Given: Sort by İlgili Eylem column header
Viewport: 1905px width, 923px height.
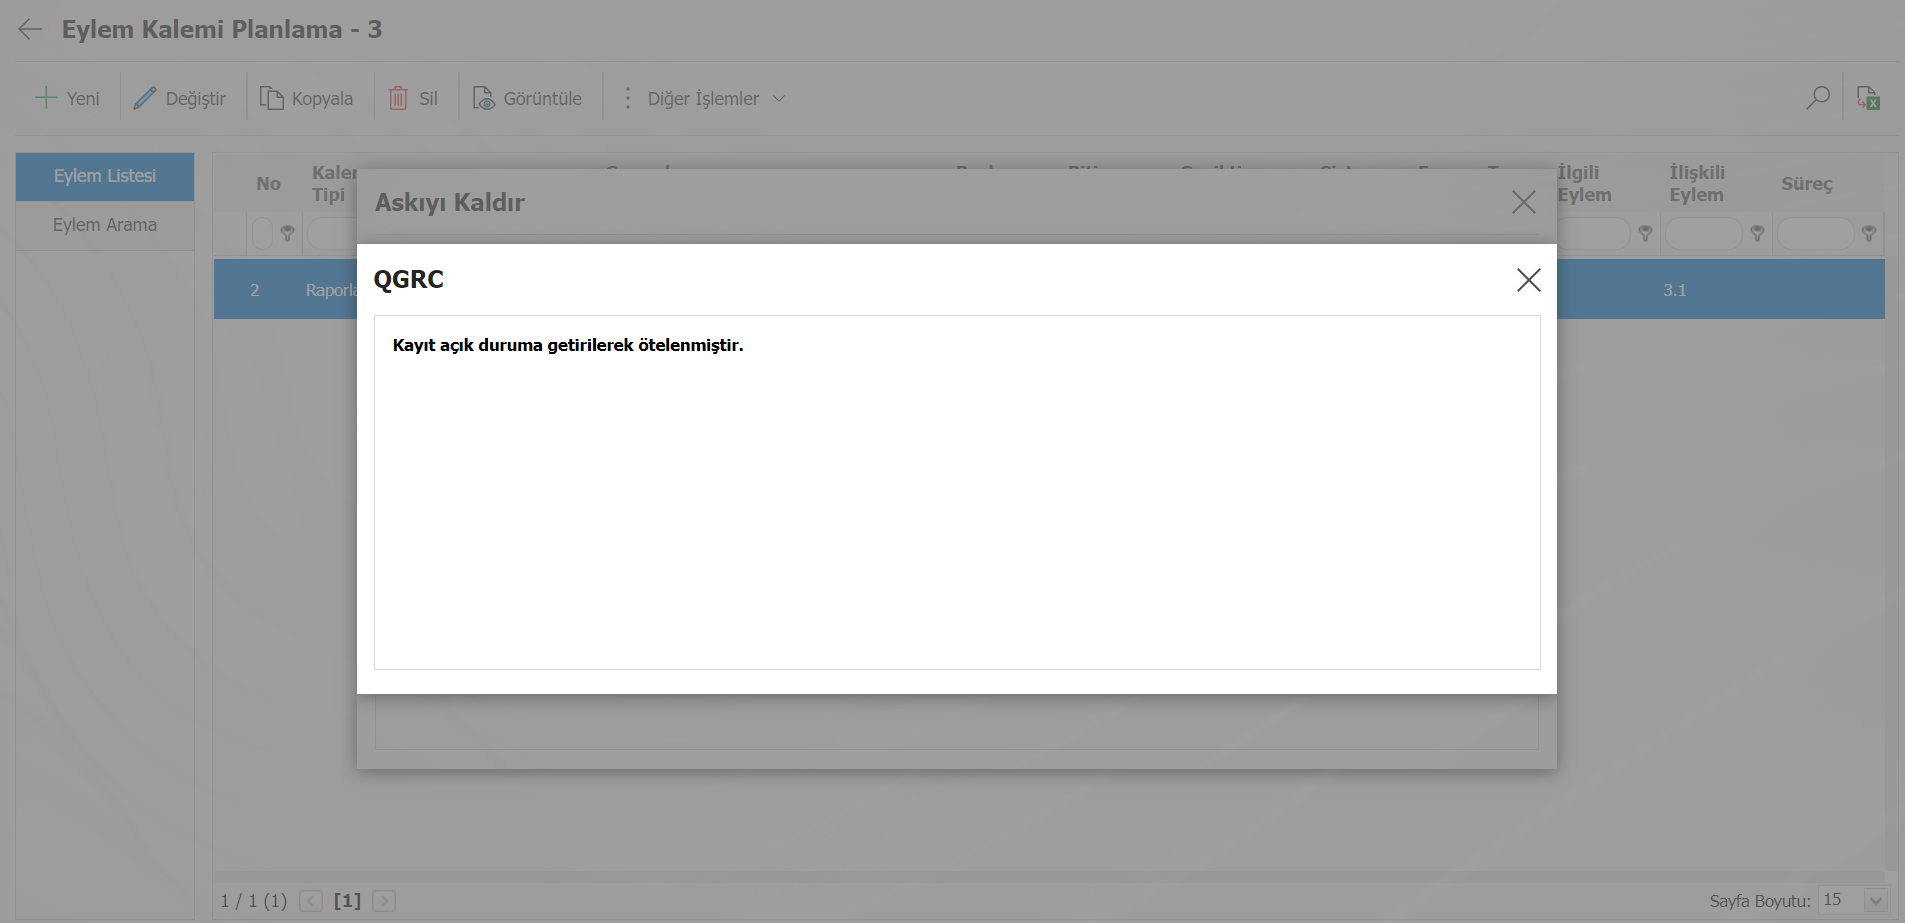Looking at the screenshot, I should (1584, 184).
